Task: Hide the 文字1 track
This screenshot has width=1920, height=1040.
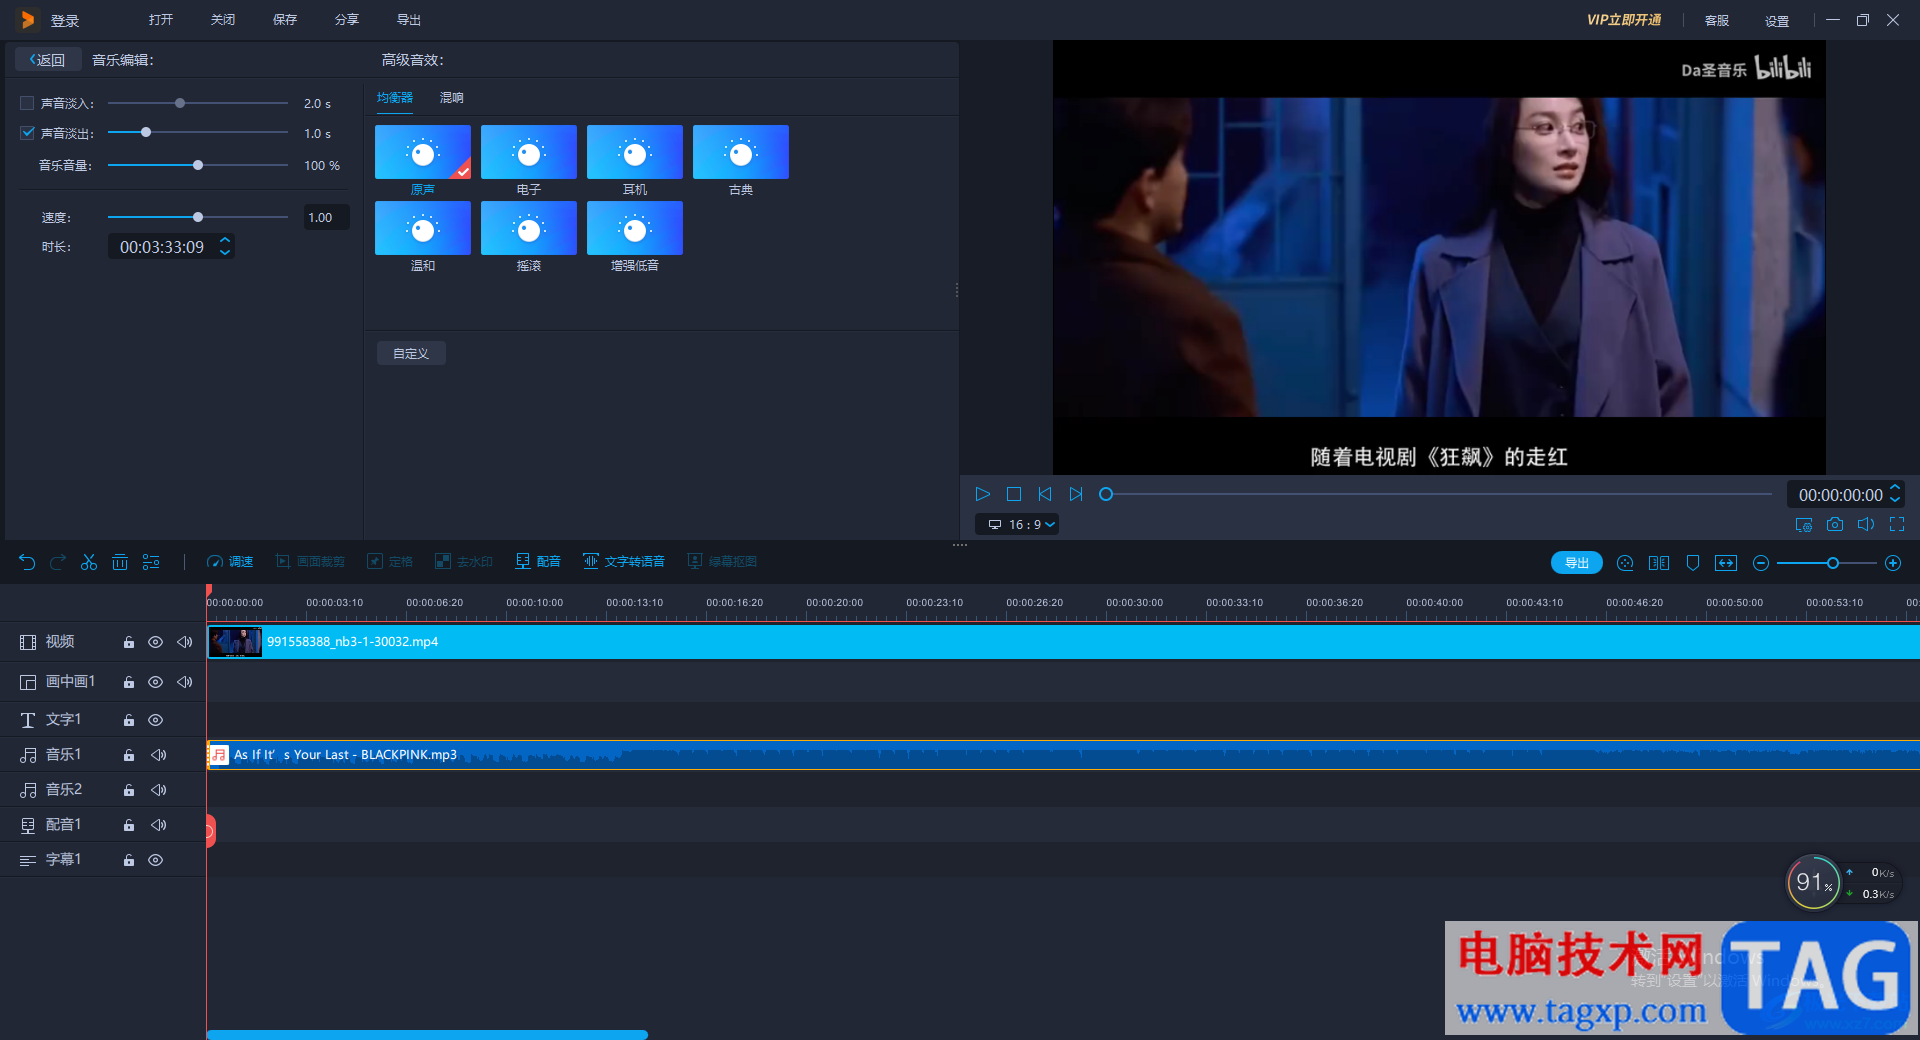Action: pyautogui.click(x=155, y=720)
